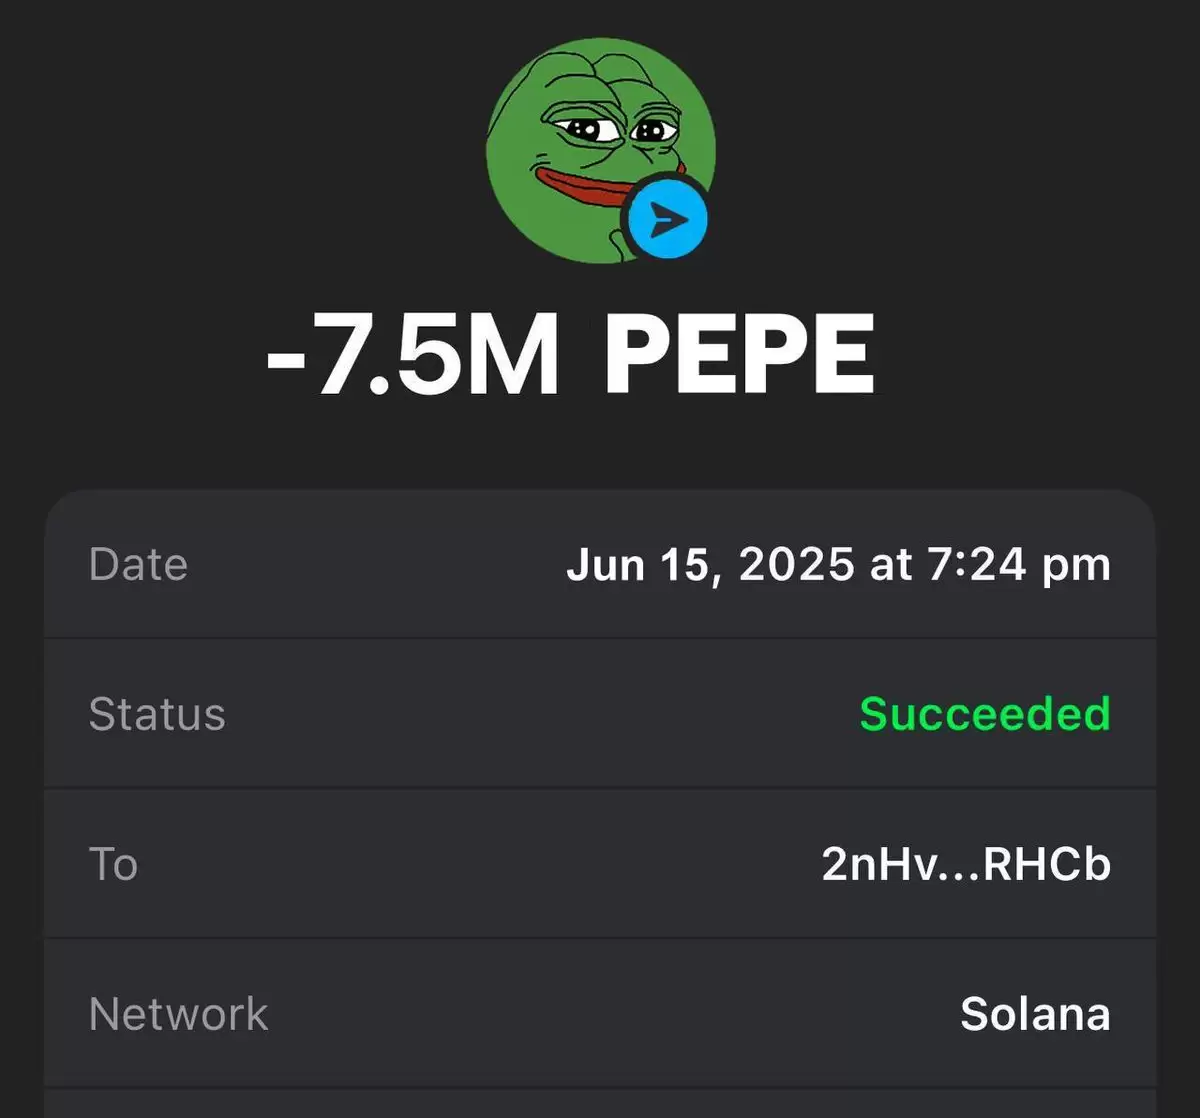Screen dimensions: 1200x1118
Task: Tap the Pepe frog token icon
Action: coord(600,150)
